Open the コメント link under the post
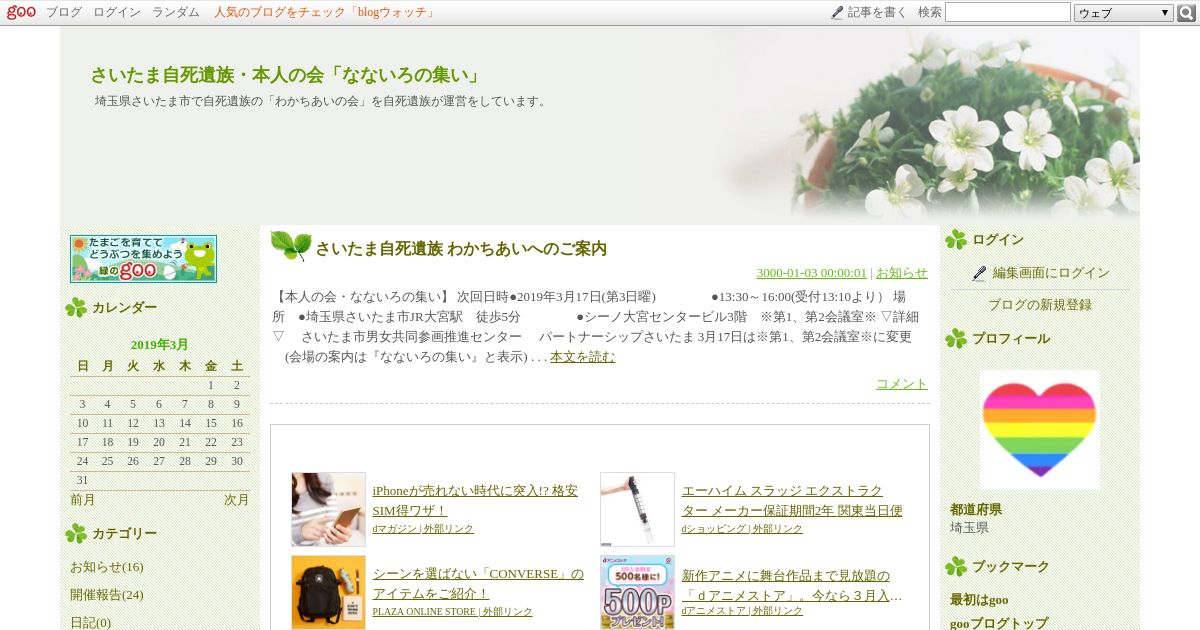Image resolution: width=1200 pixels, height=630 pixels. [902, 384]
